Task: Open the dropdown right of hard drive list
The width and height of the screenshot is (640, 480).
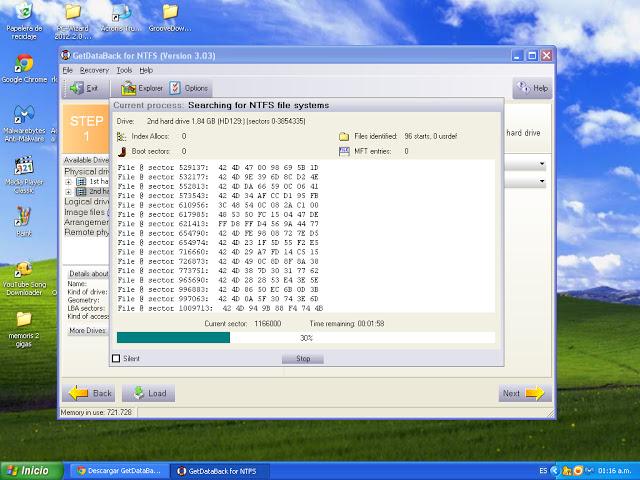Action: pos(542,163)
